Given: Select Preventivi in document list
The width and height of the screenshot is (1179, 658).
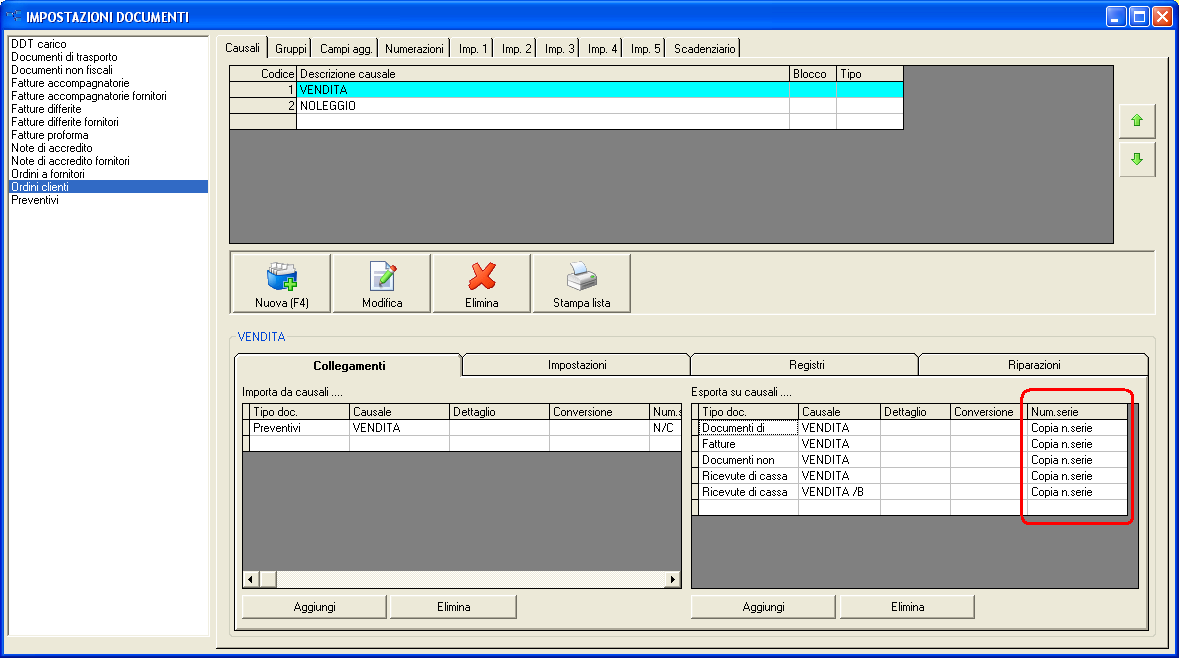Looking at the screenshot, I should [x=35, y=200].
